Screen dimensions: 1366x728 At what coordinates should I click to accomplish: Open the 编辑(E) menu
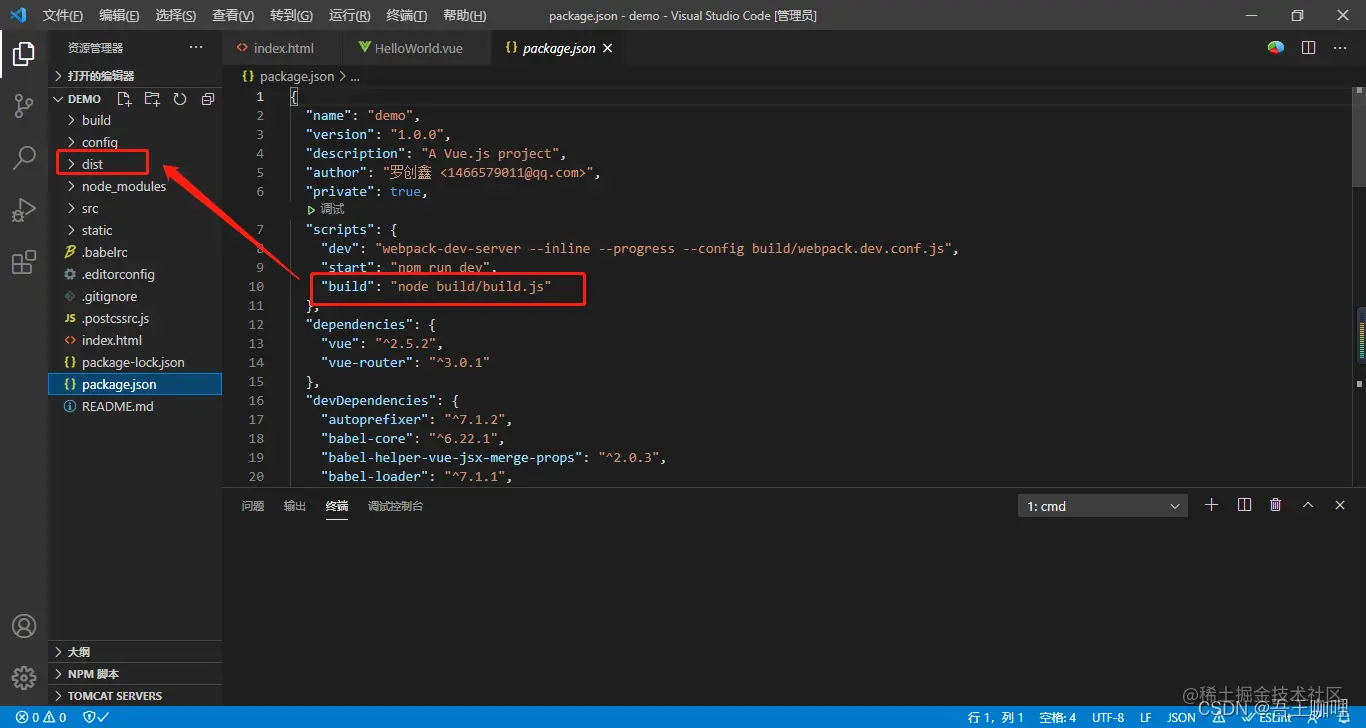(119, 16)
